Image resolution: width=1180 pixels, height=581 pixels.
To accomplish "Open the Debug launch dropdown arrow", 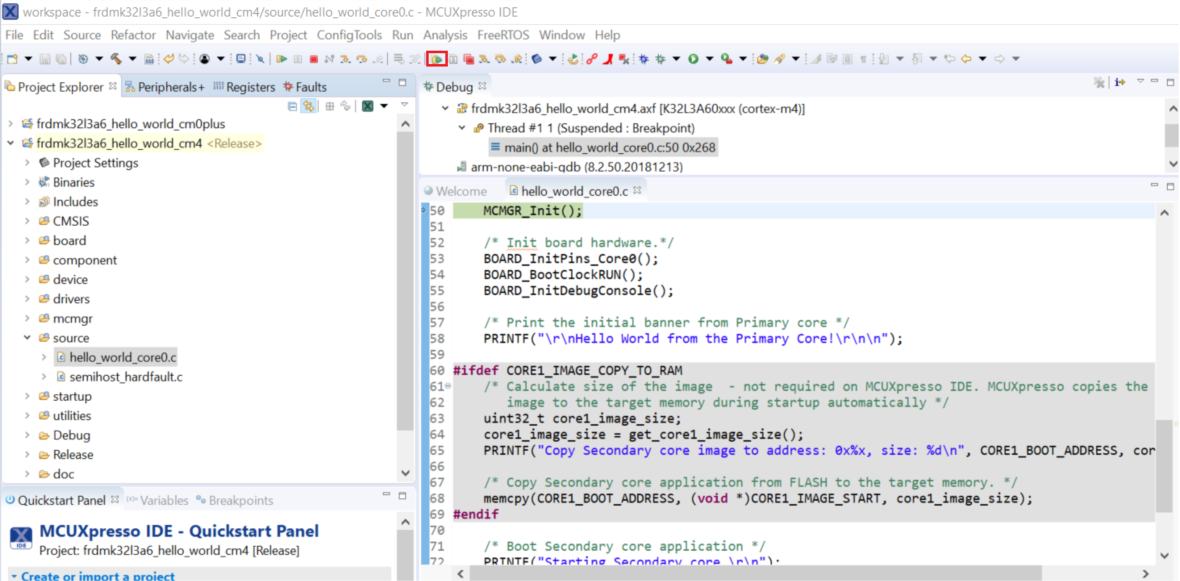I will [x=676, y=59].
